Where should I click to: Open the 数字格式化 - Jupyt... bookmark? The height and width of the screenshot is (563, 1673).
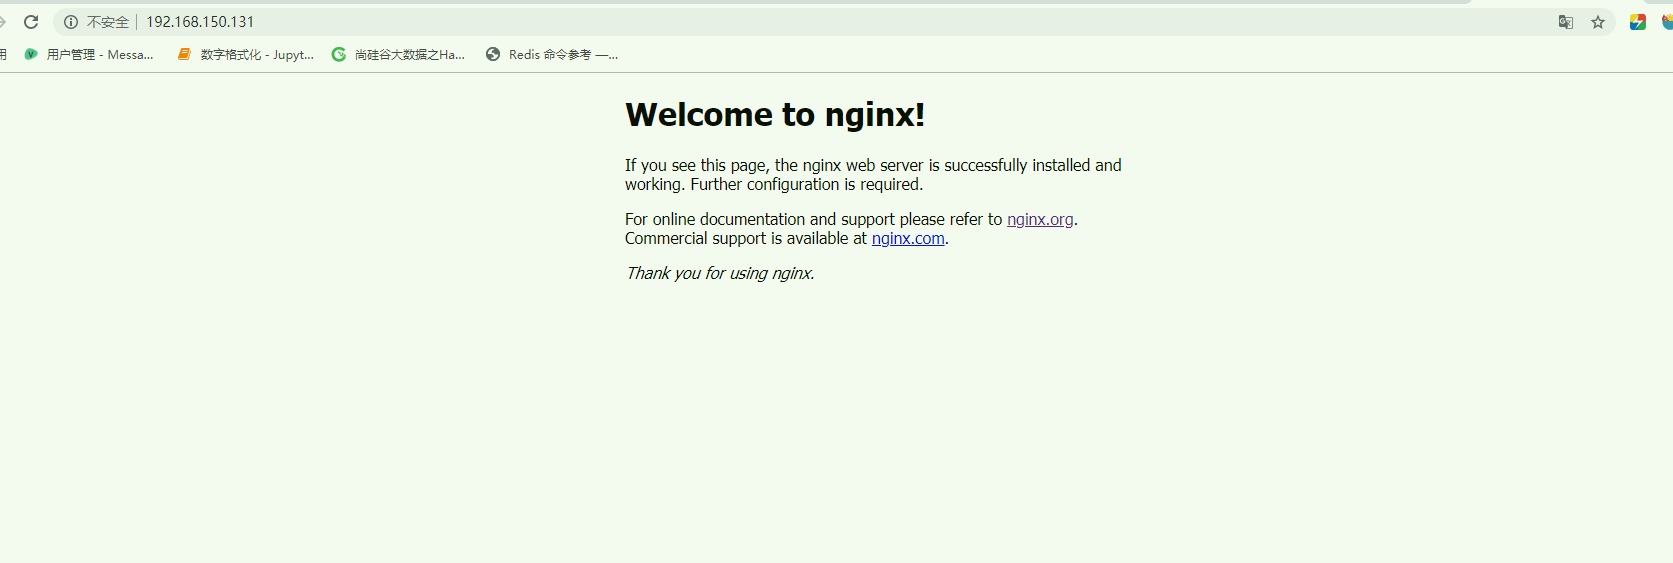246,55
